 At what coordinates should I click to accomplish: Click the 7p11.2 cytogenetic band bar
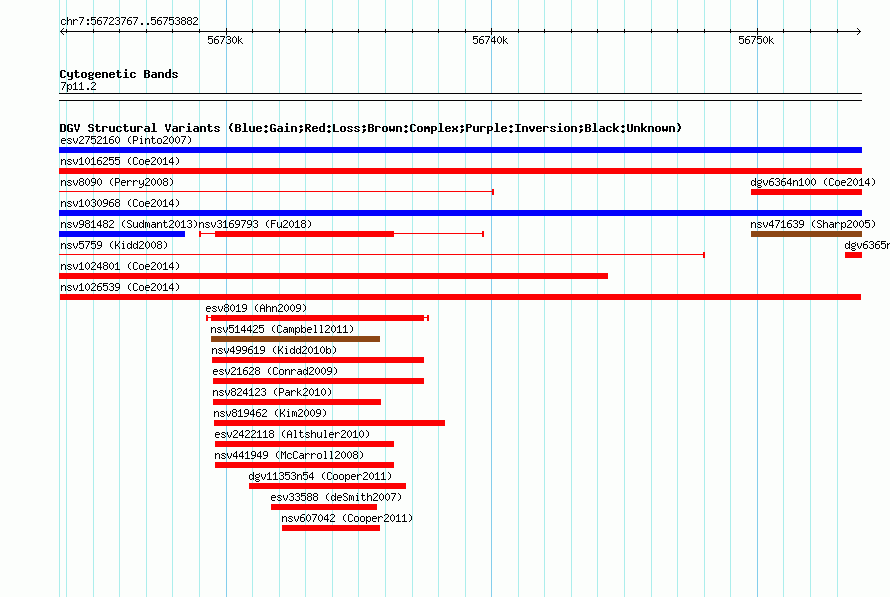pyautogui.click(x=460, y=97)
